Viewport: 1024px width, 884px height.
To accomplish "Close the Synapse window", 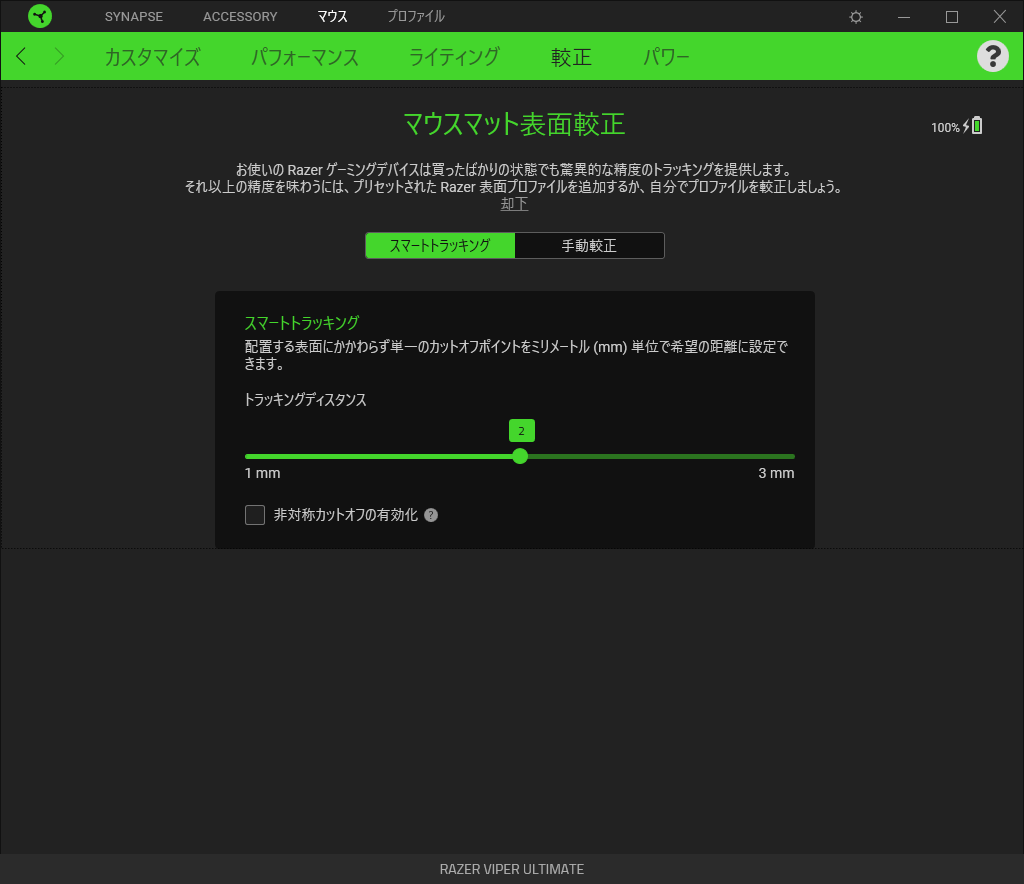I will tap(999, 16).
